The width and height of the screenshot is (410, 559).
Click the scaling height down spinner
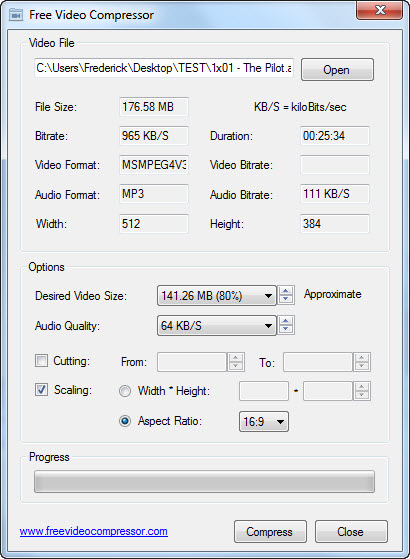[x=362, y=395]
